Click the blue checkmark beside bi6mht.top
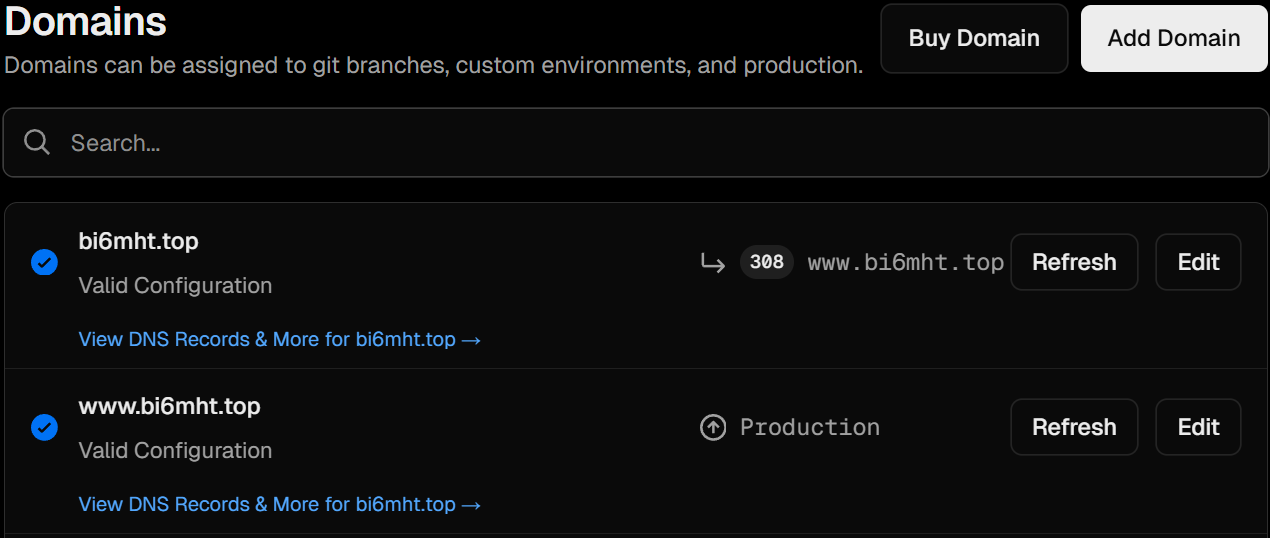Image resolution: width=1270 pixels, height=538 pixels. click(x=44, y=263)
